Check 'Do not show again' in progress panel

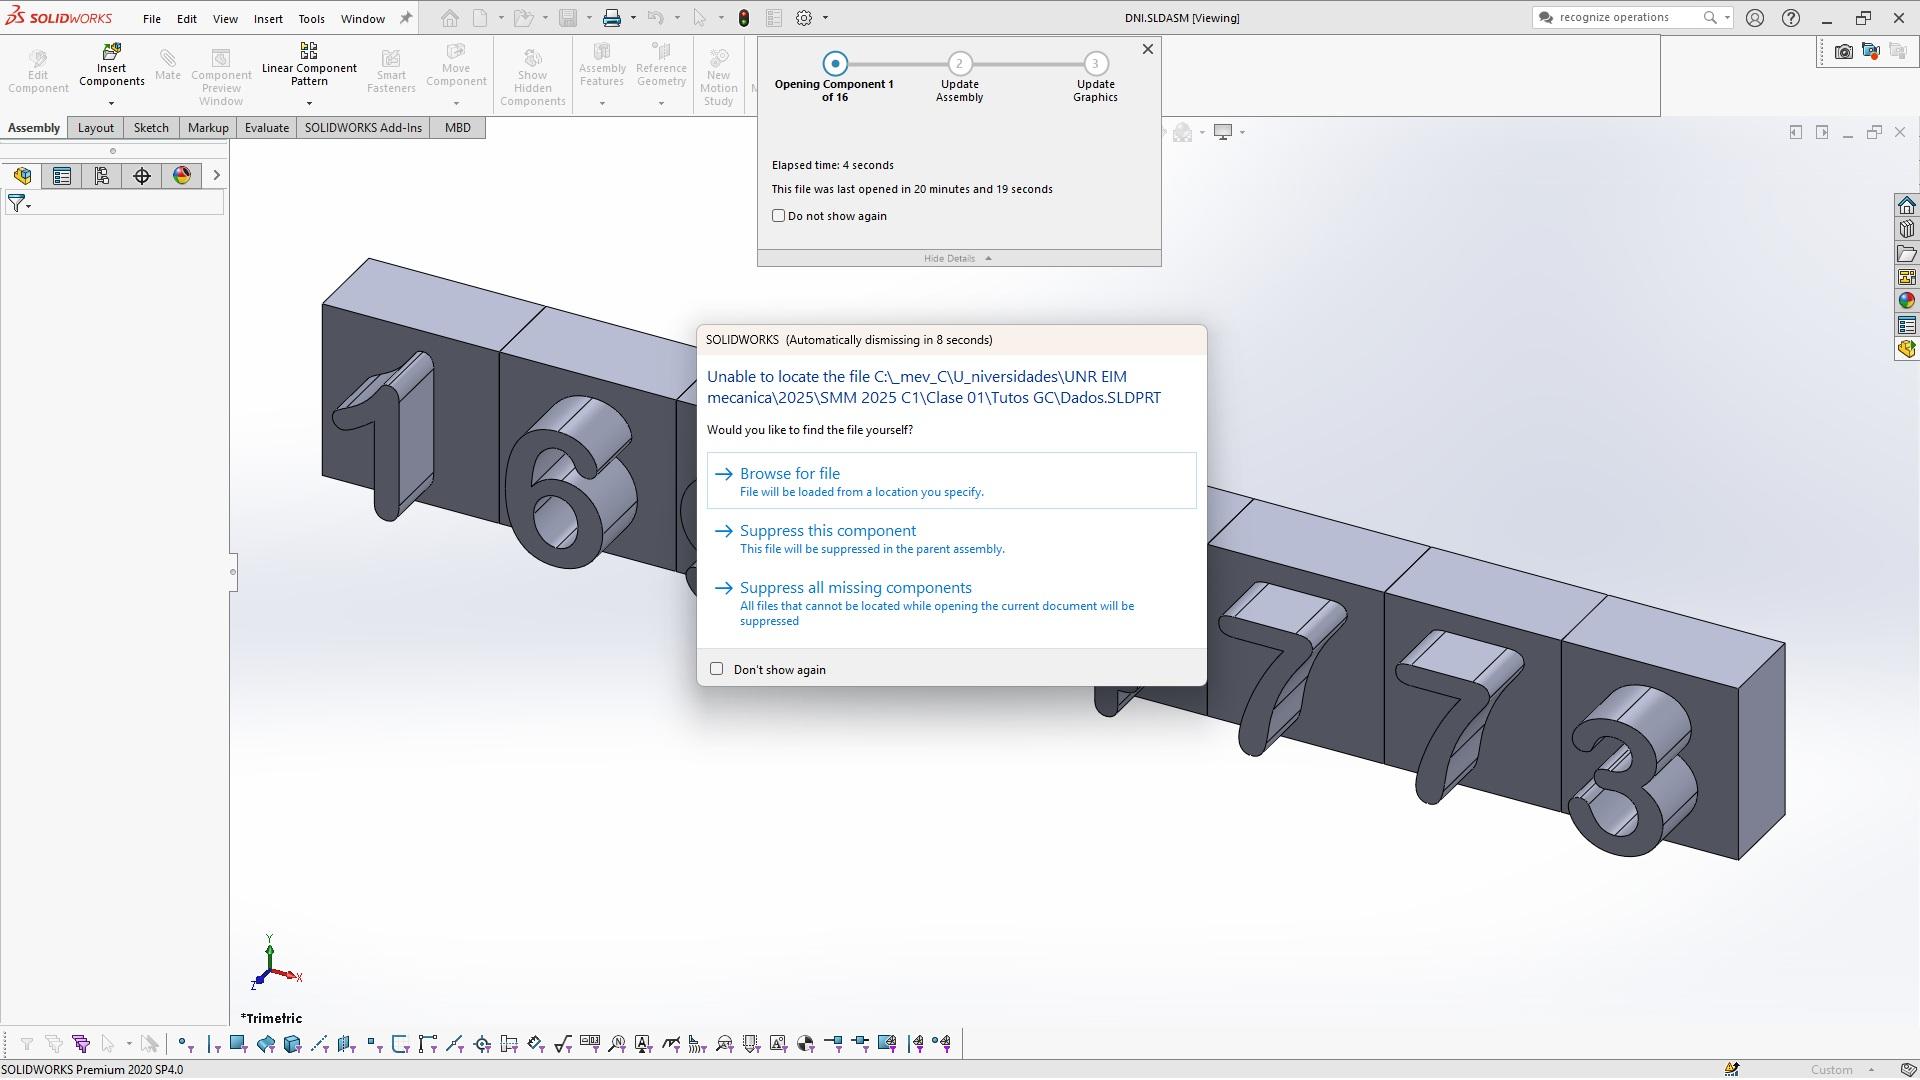pos(778,216)
